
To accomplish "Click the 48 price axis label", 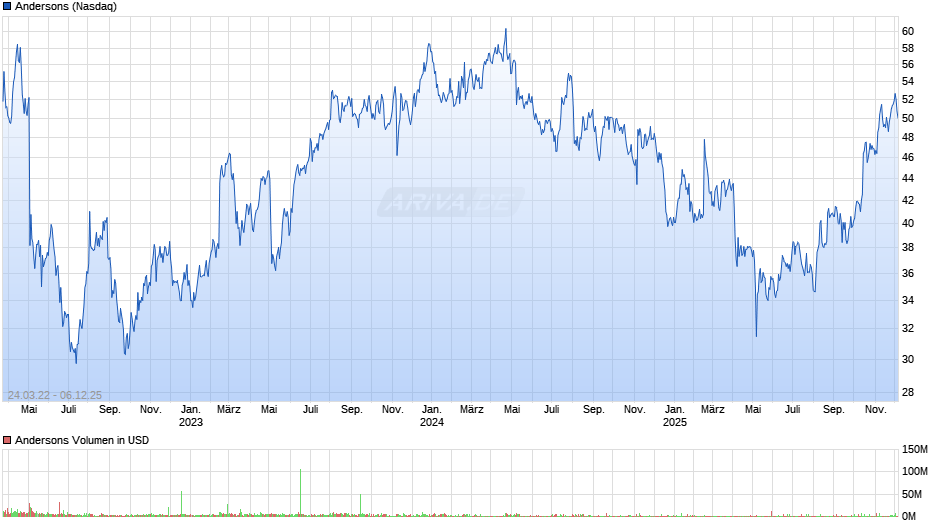I will coord(908,137).
